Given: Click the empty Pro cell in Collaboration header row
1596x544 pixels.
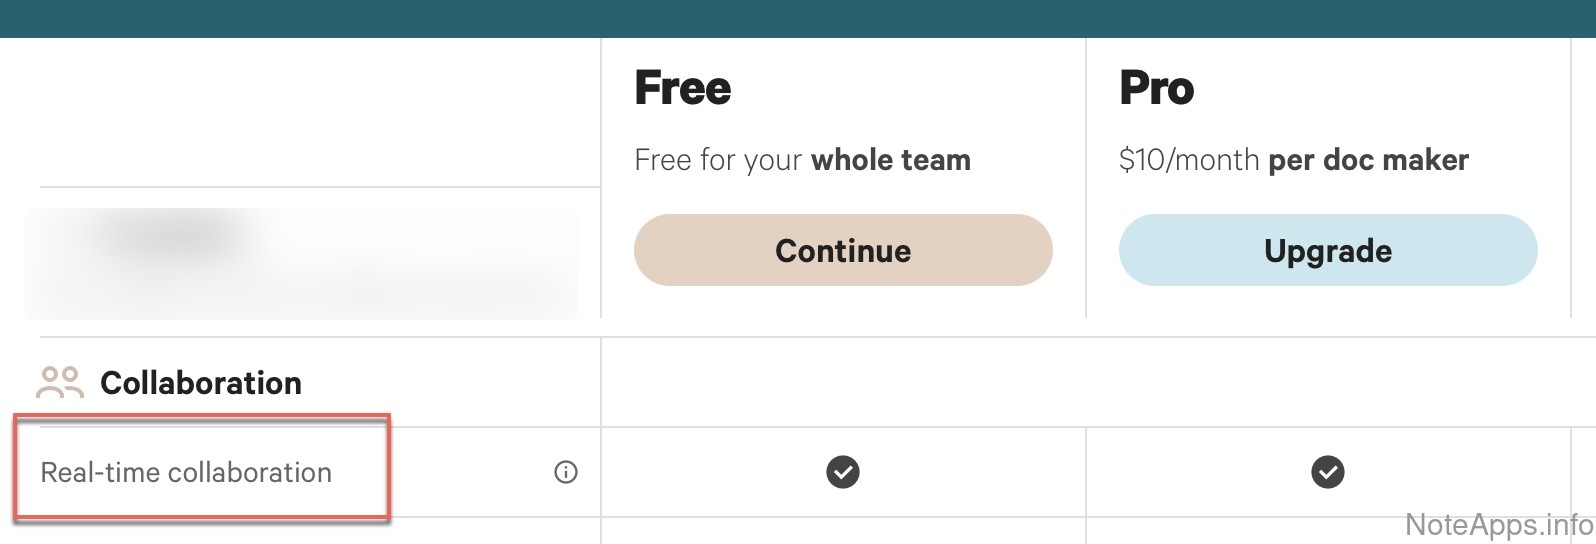Looking at the screenshot, I should [1328, 383].
